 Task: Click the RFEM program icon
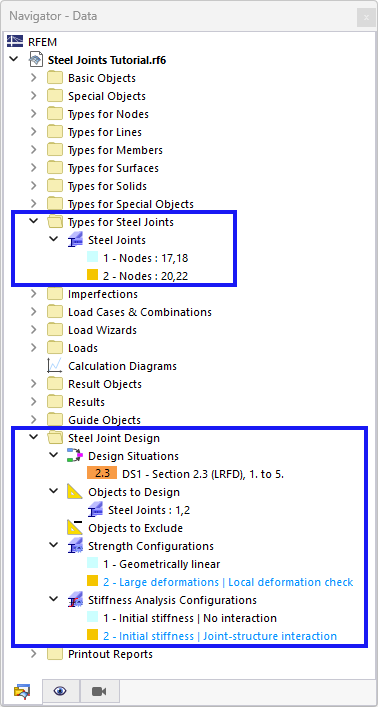[15, 42]
